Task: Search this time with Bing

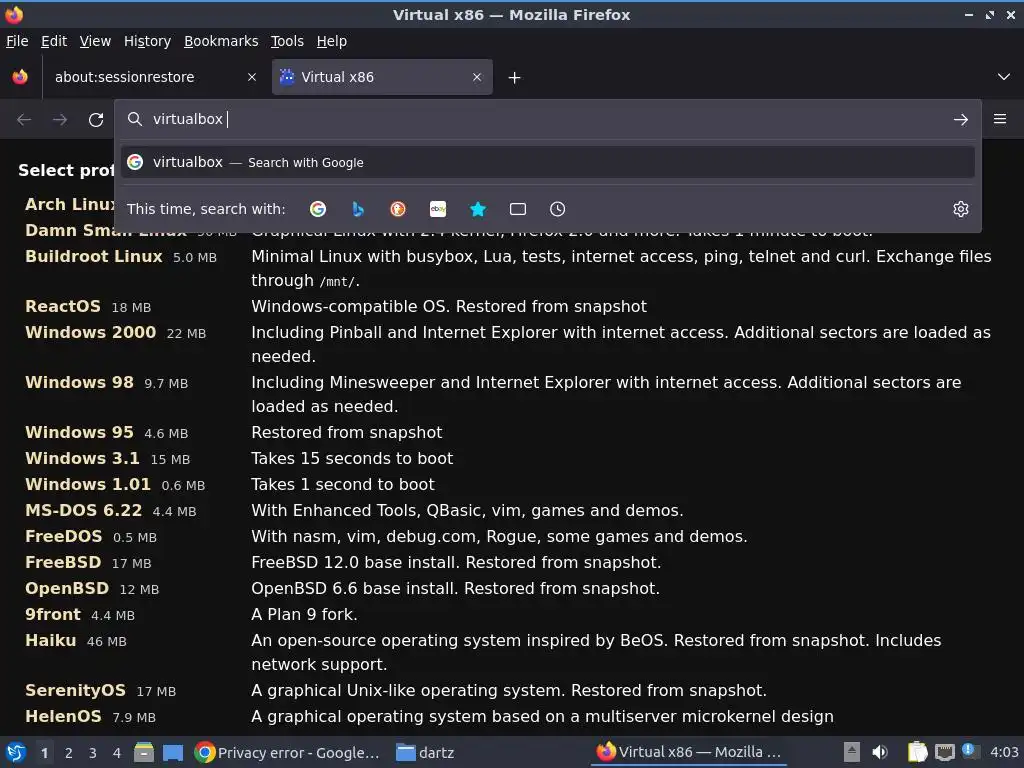Action: point(358,209)
